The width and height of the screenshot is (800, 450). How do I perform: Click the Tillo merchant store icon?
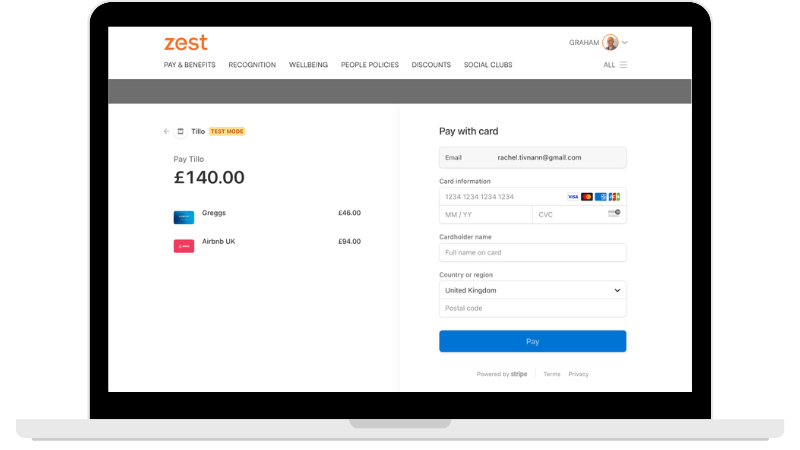tap(180, 132)
